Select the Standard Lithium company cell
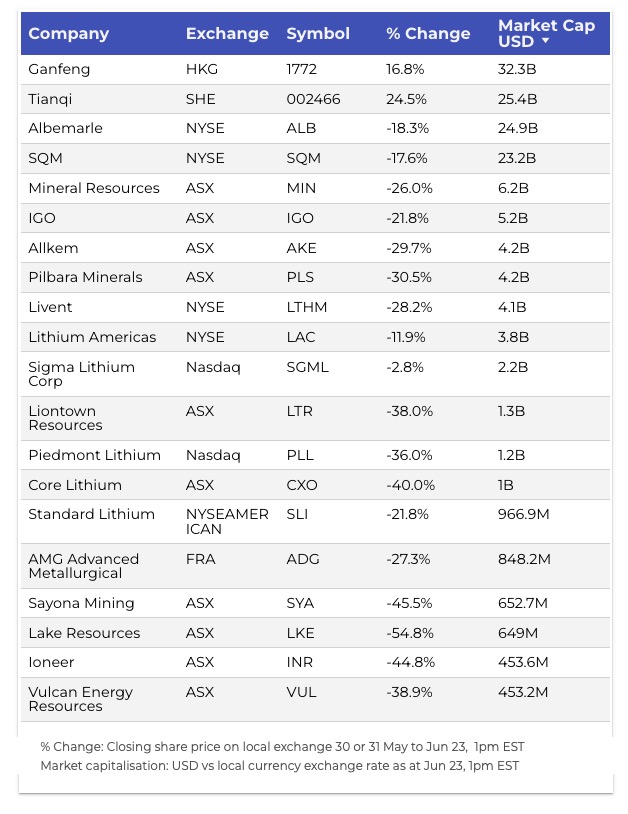 (92, 514)
